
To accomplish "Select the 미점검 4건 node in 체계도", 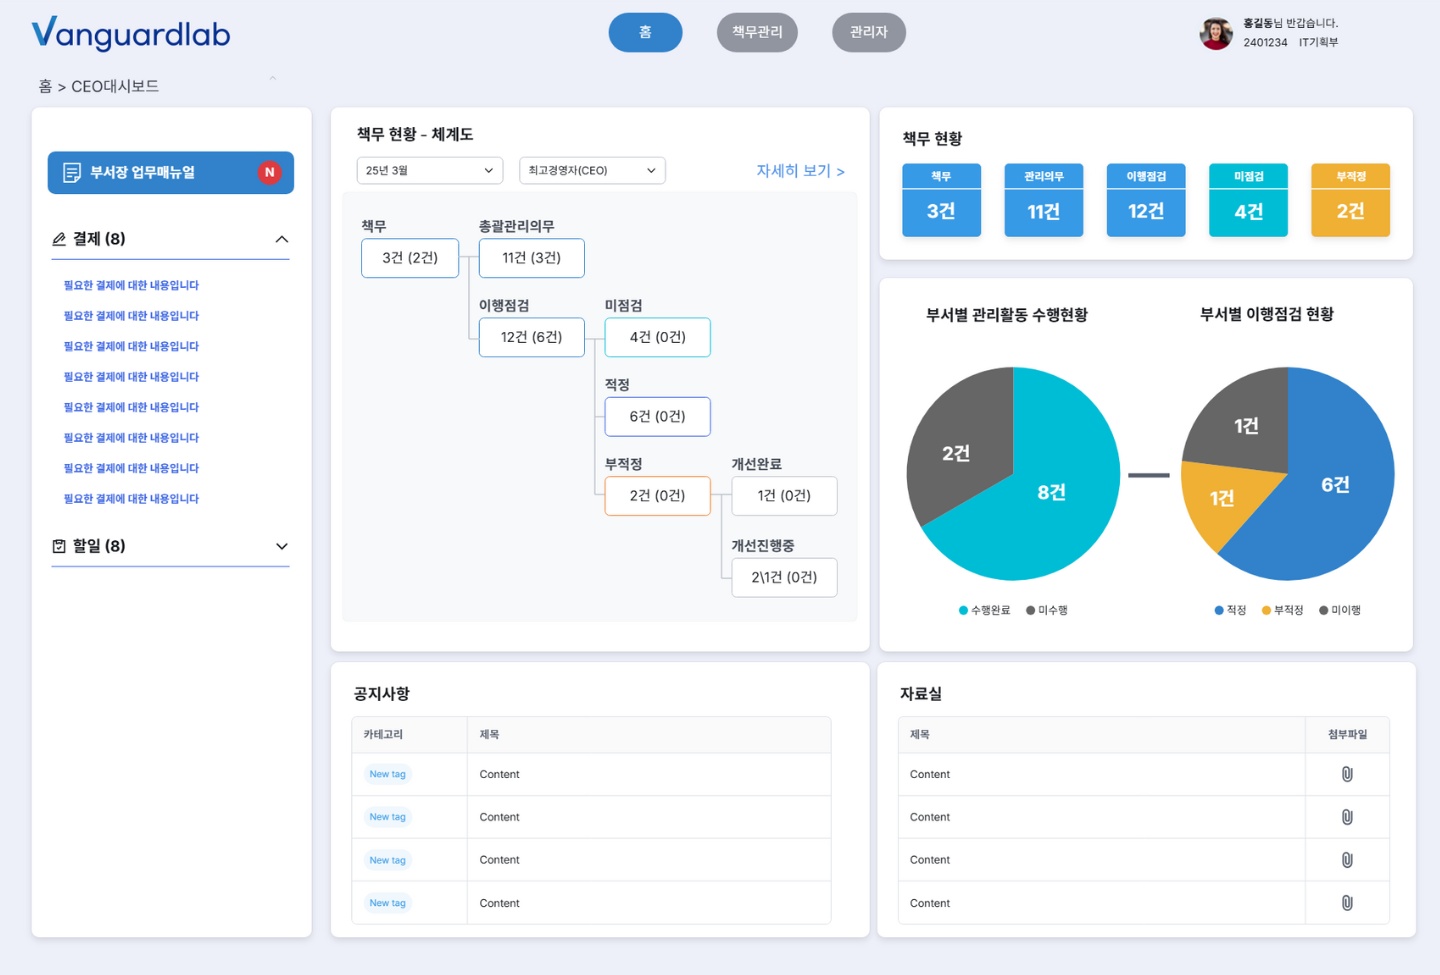I will (x=657, y=337).
